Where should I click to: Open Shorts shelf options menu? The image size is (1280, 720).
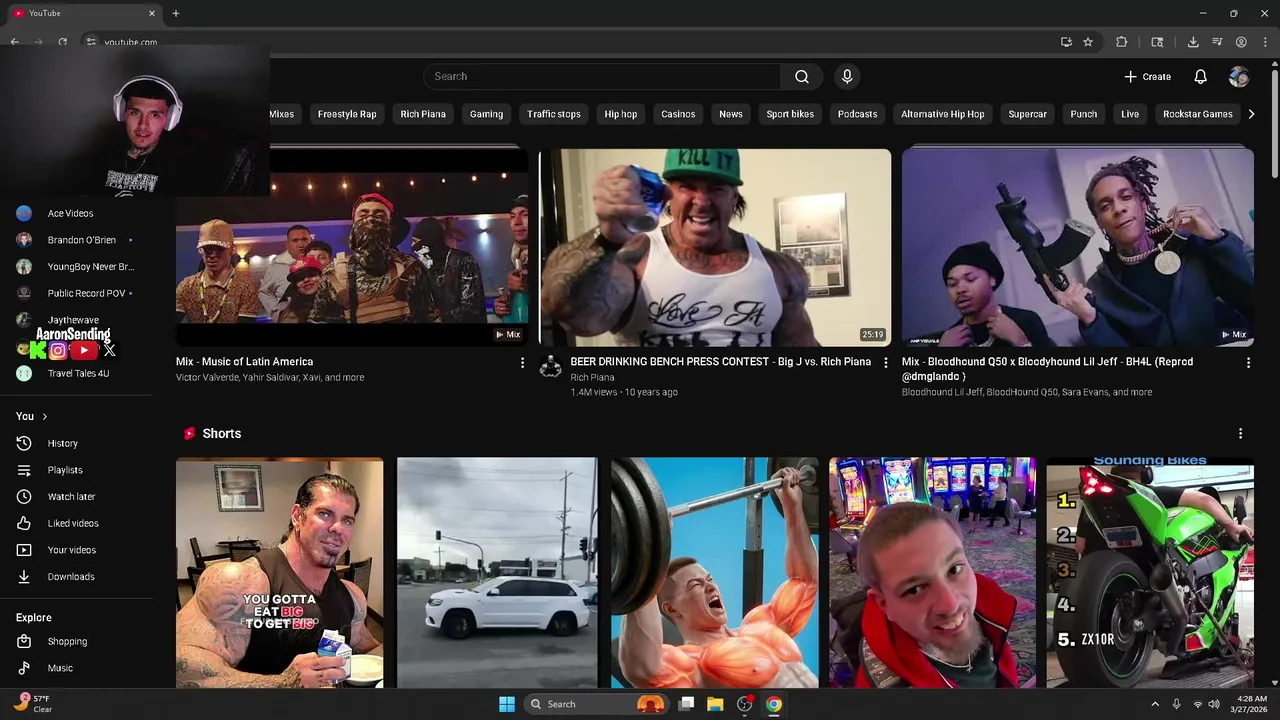(x=1240, y=433)
